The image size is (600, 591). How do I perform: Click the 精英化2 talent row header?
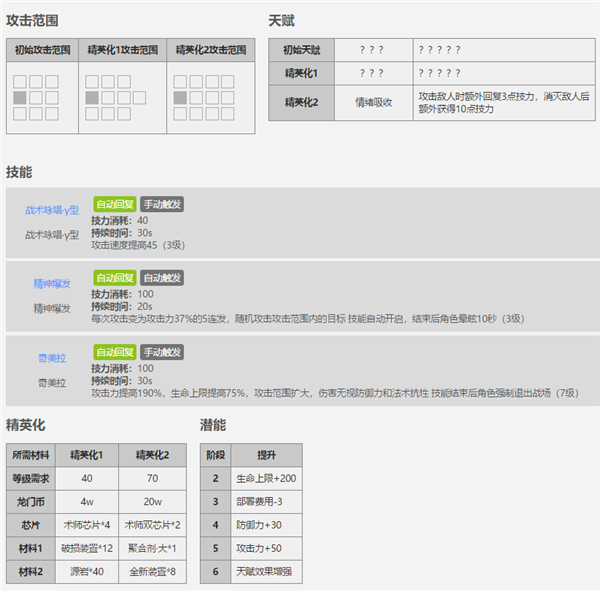(302, 103)
